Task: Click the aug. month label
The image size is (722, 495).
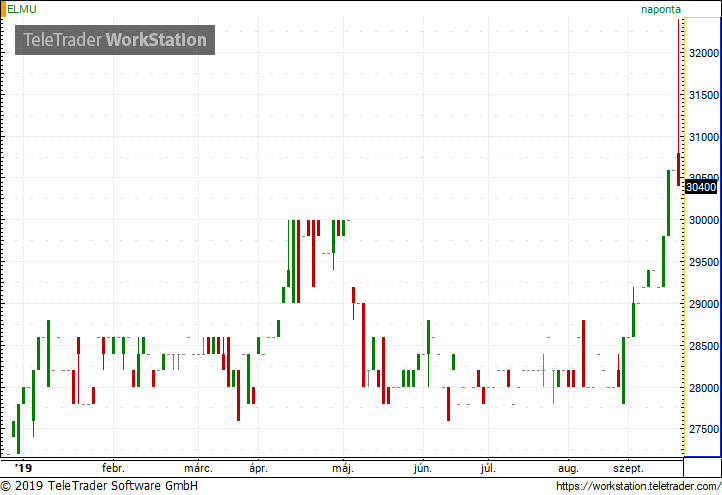Action: (x=568, y=469)
